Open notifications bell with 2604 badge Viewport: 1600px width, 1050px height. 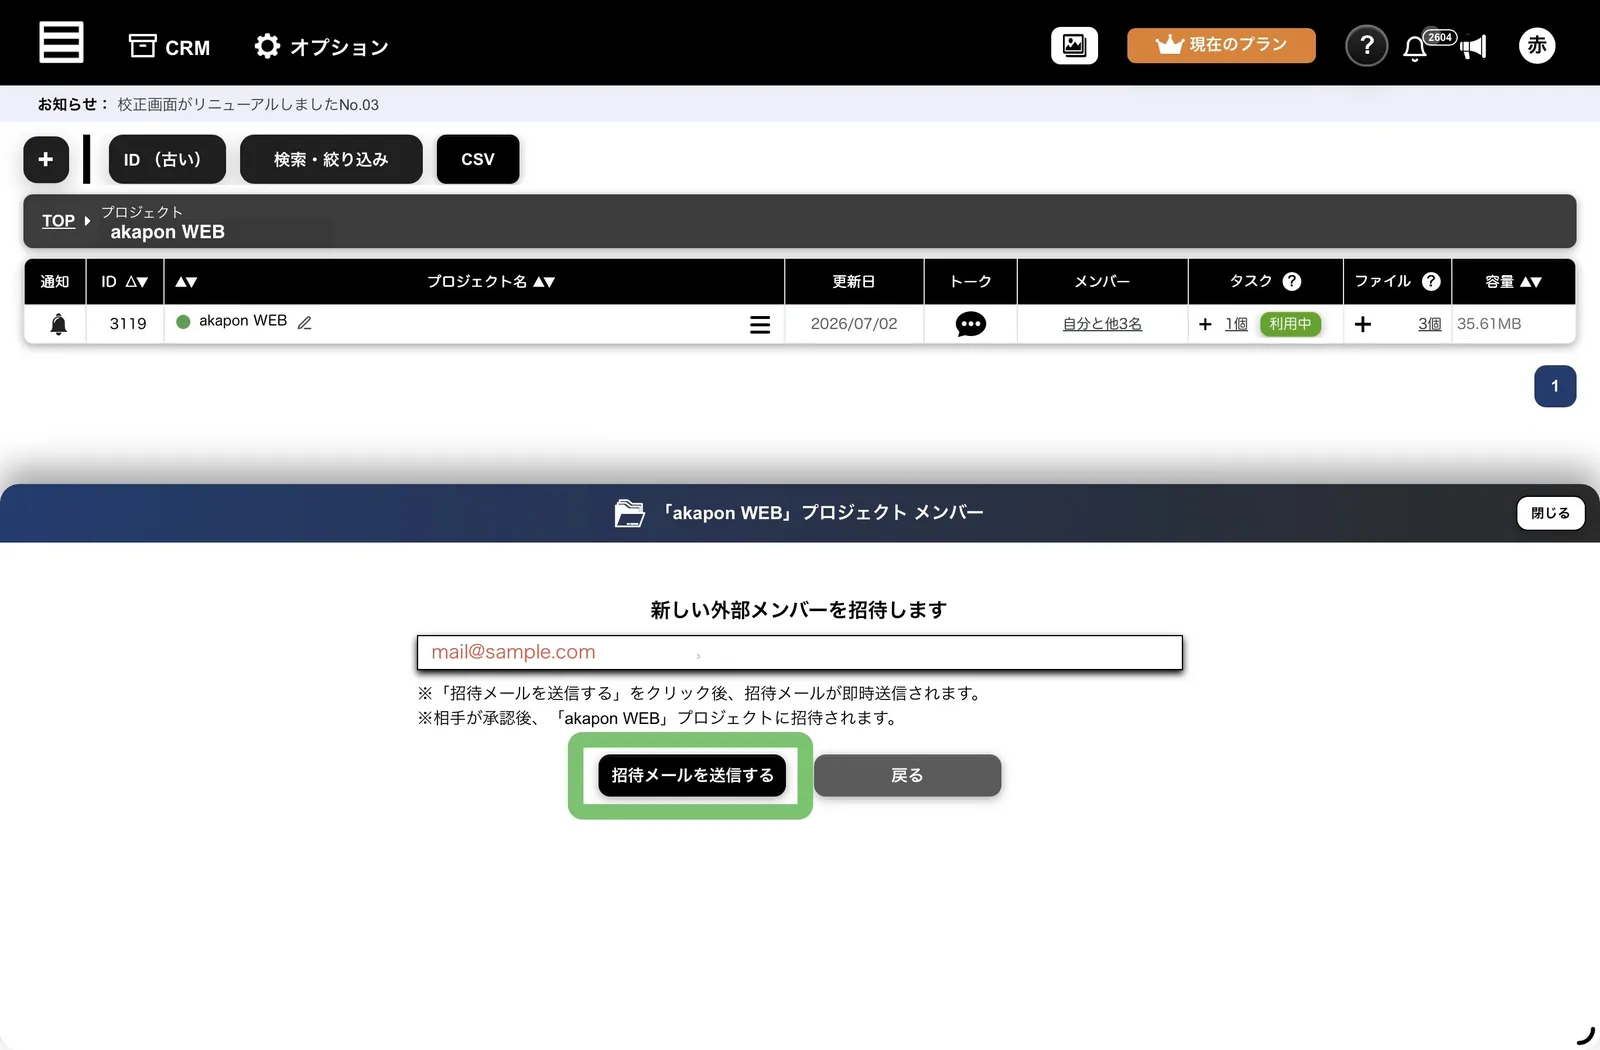click(1416, 46)
